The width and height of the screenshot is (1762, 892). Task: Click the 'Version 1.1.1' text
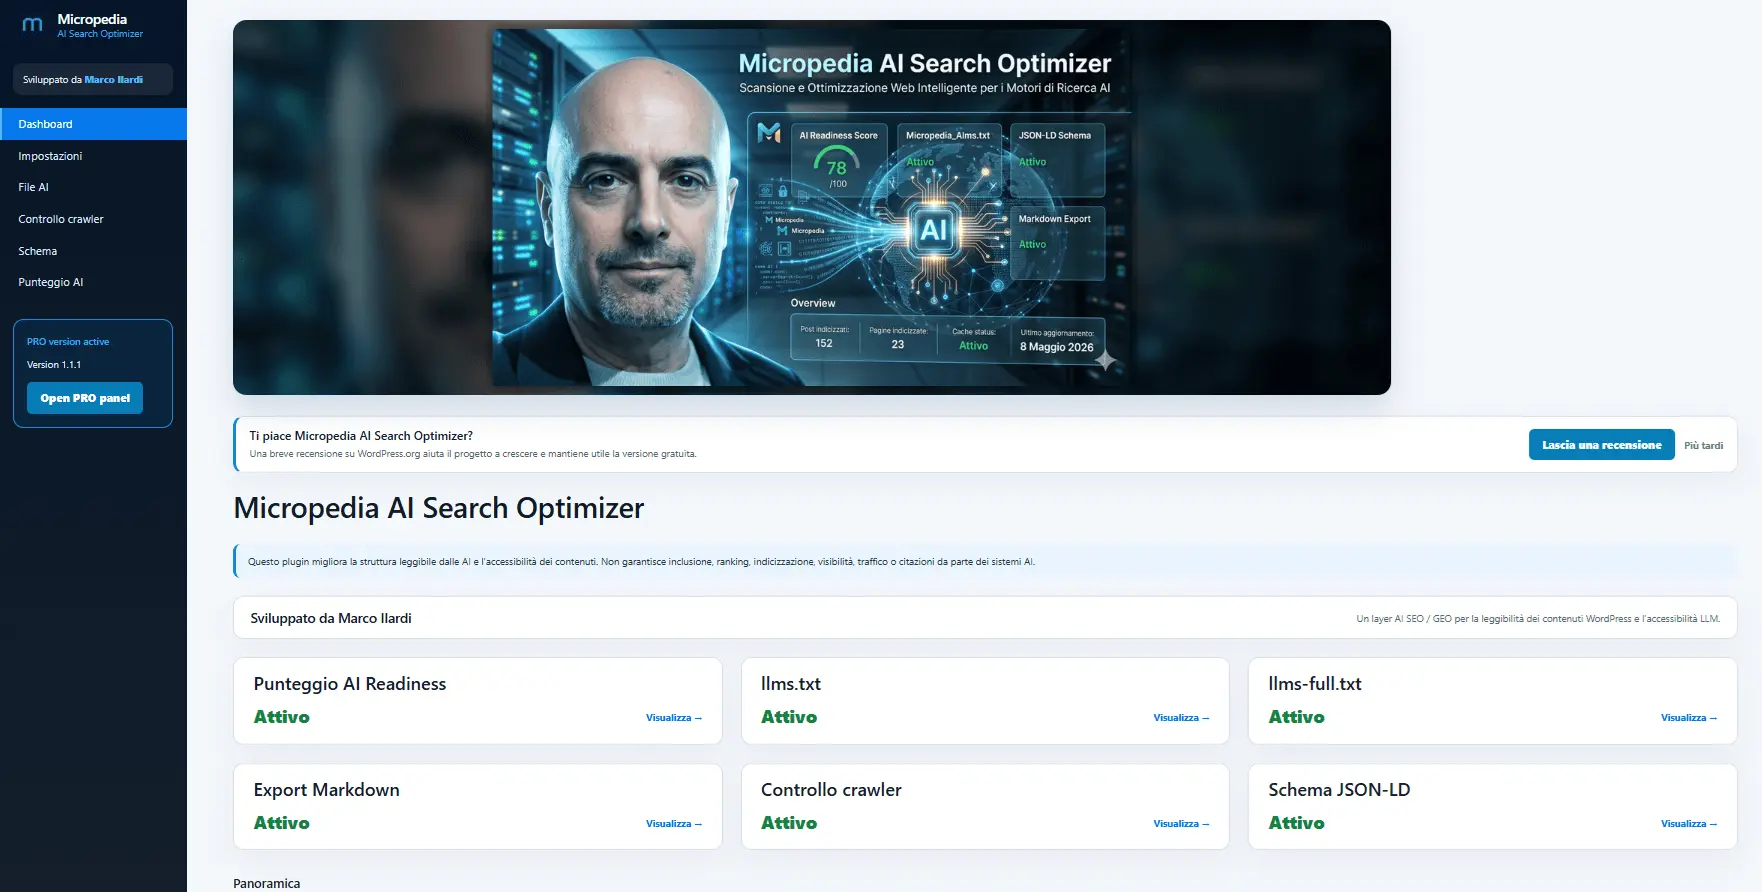[x=54, y=365]
